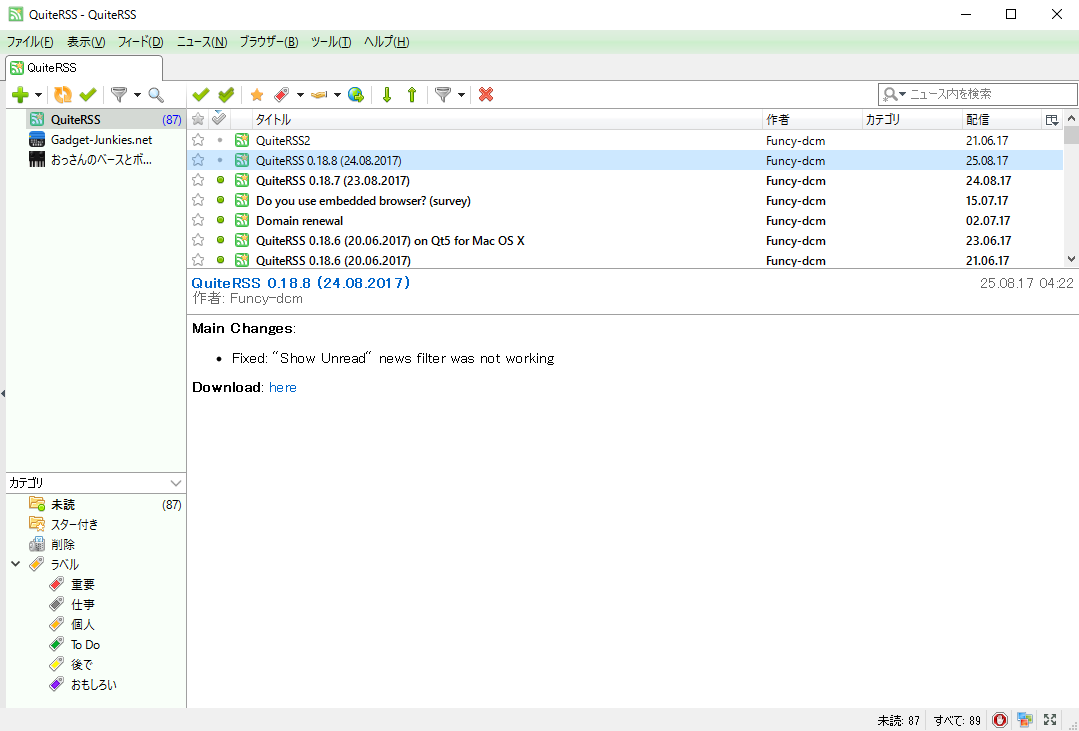Mark all feeds read in feed toolbar
Screen dimensions: 1079x731
(x=88, y=94)
